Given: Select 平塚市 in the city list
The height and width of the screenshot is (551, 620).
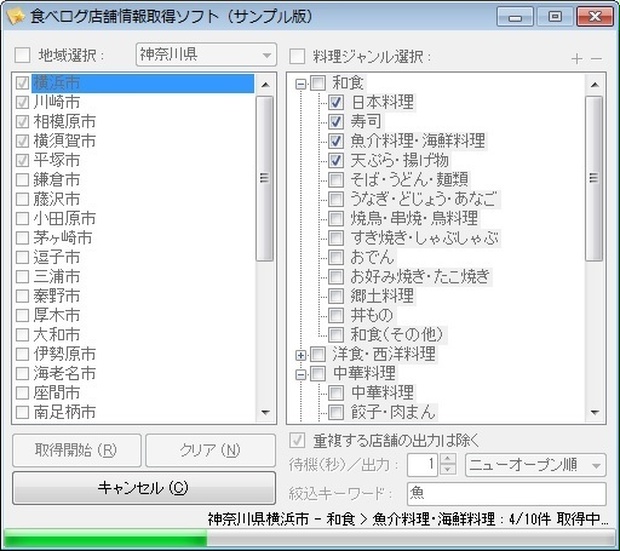Looking at the screenshot, I should coord(57,160).
